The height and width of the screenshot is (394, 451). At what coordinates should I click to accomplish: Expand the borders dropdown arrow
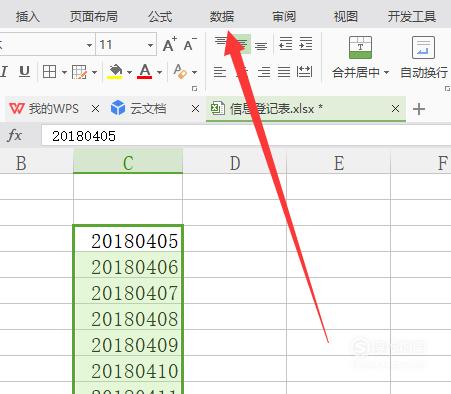(64, 72)
